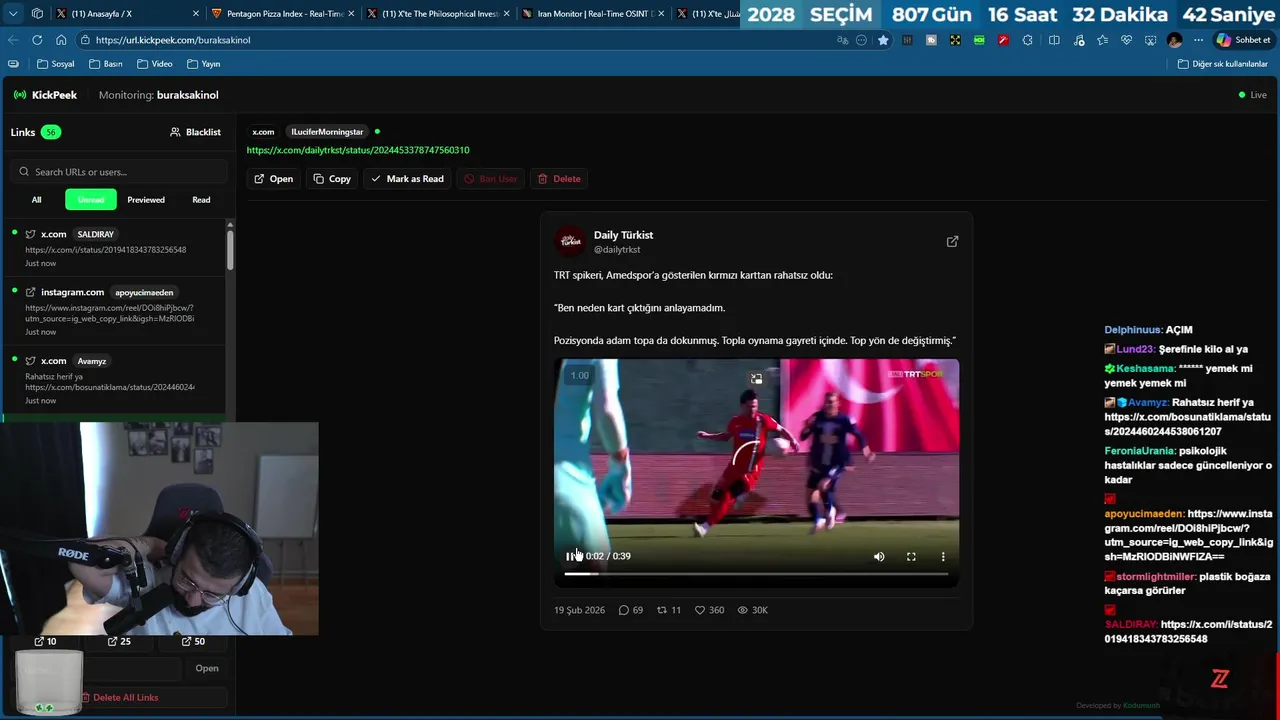Click the Open button above the tweet

273,179
